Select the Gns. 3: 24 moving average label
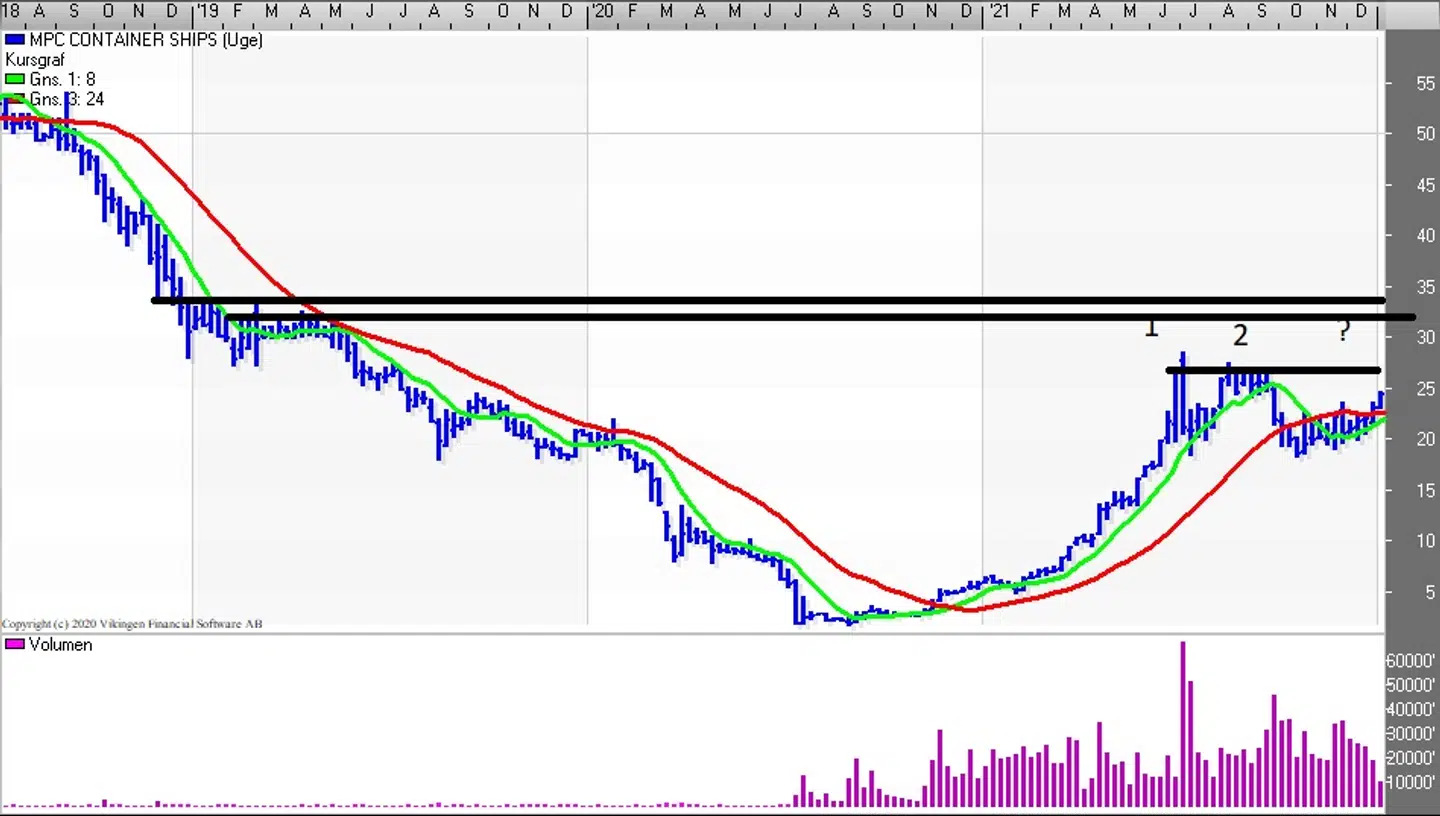 [x=67, y=99]
